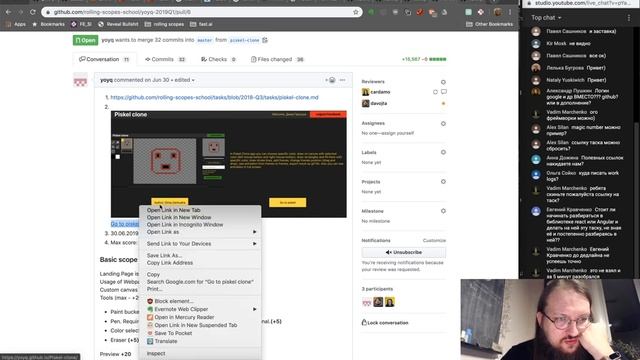This screenshot has width=640, height=360.
Task: Choose Open Link in Incognito Window
Action: point(200,225)
